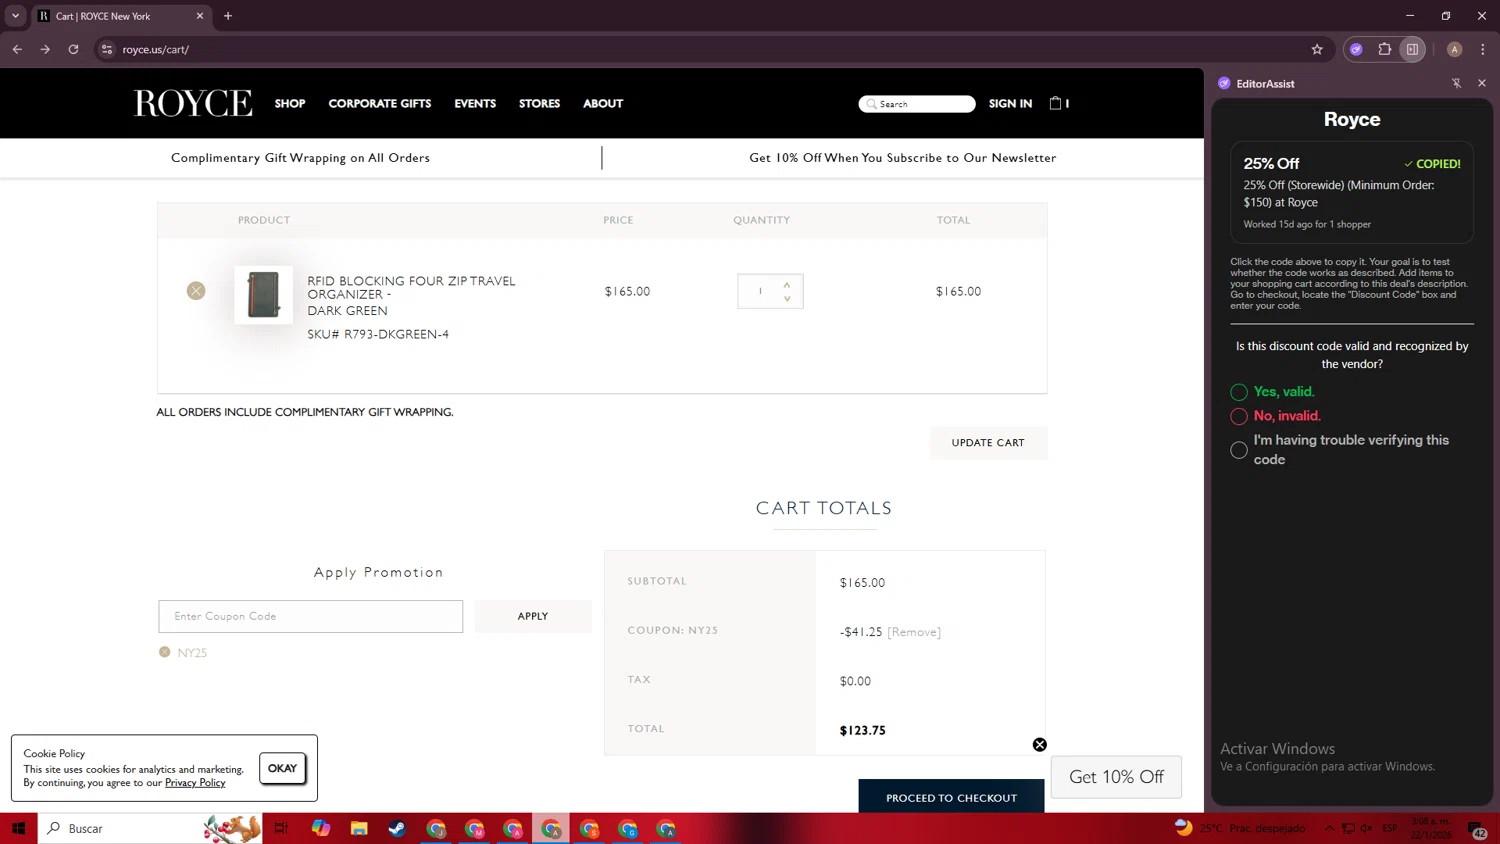This screenshot has height=844, width=1500.
Task: Open the STORES menu
Action: pyautogui.click(x=539, y=103)
